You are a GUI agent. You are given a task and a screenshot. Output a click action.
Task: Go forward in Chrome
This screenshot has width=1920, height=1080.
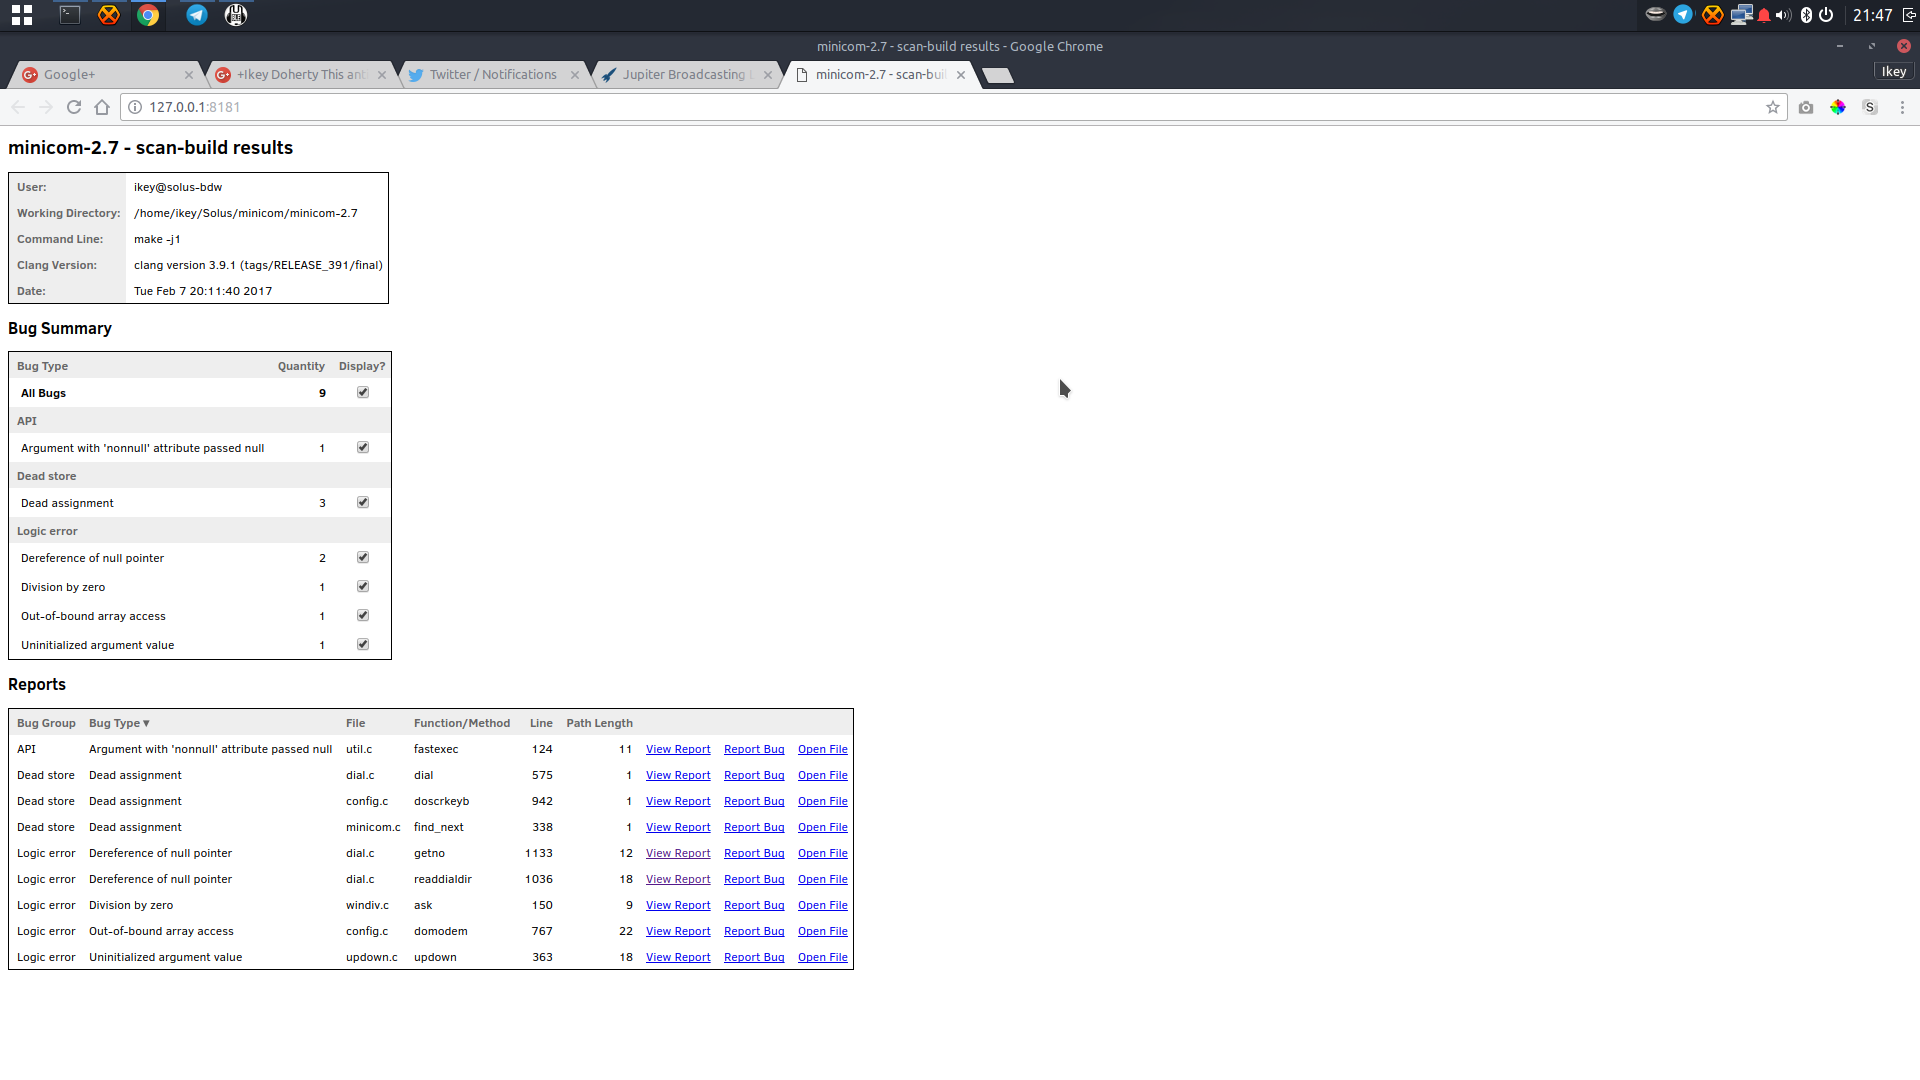46,107
